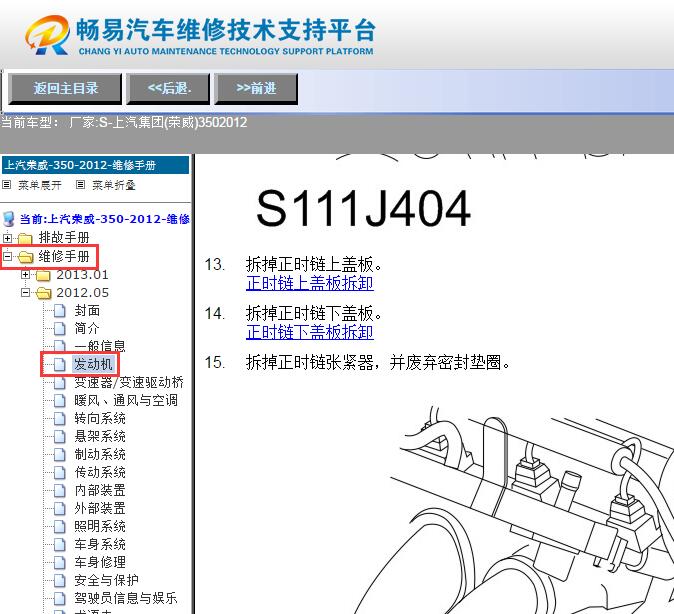Click the 当前:上汽荣威-350-2012-维修 root node

[104, 219]
